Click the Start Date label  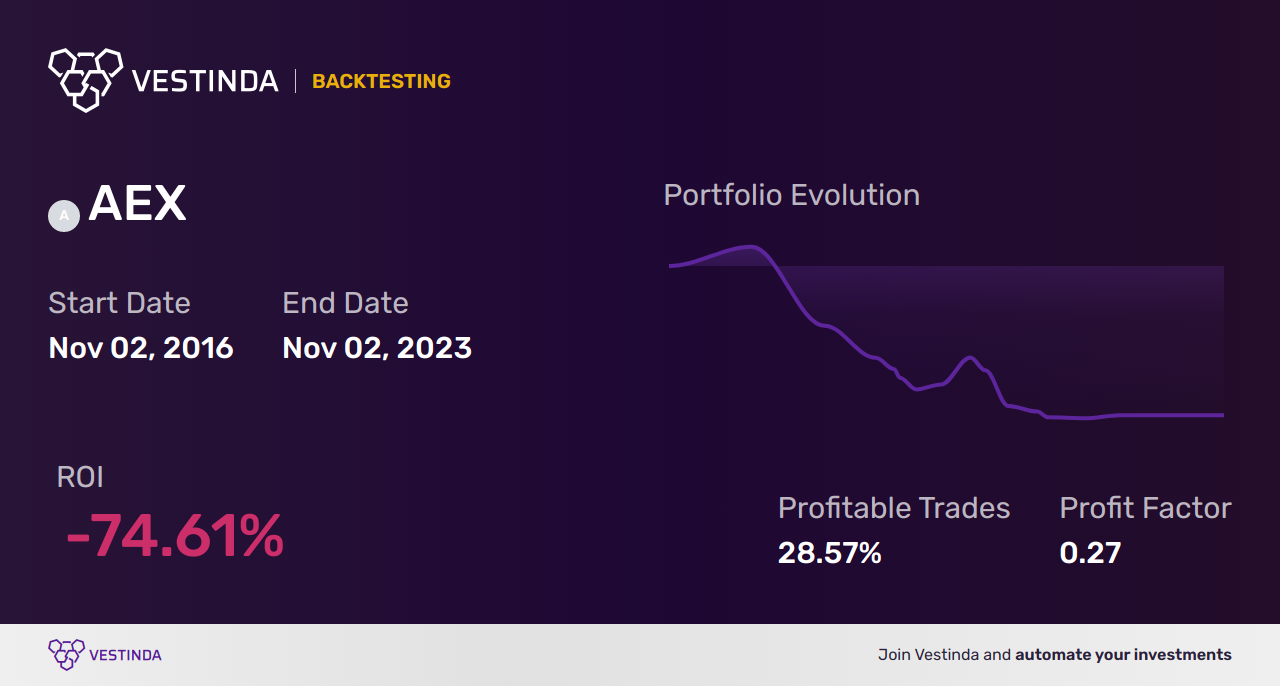[119, 303]
